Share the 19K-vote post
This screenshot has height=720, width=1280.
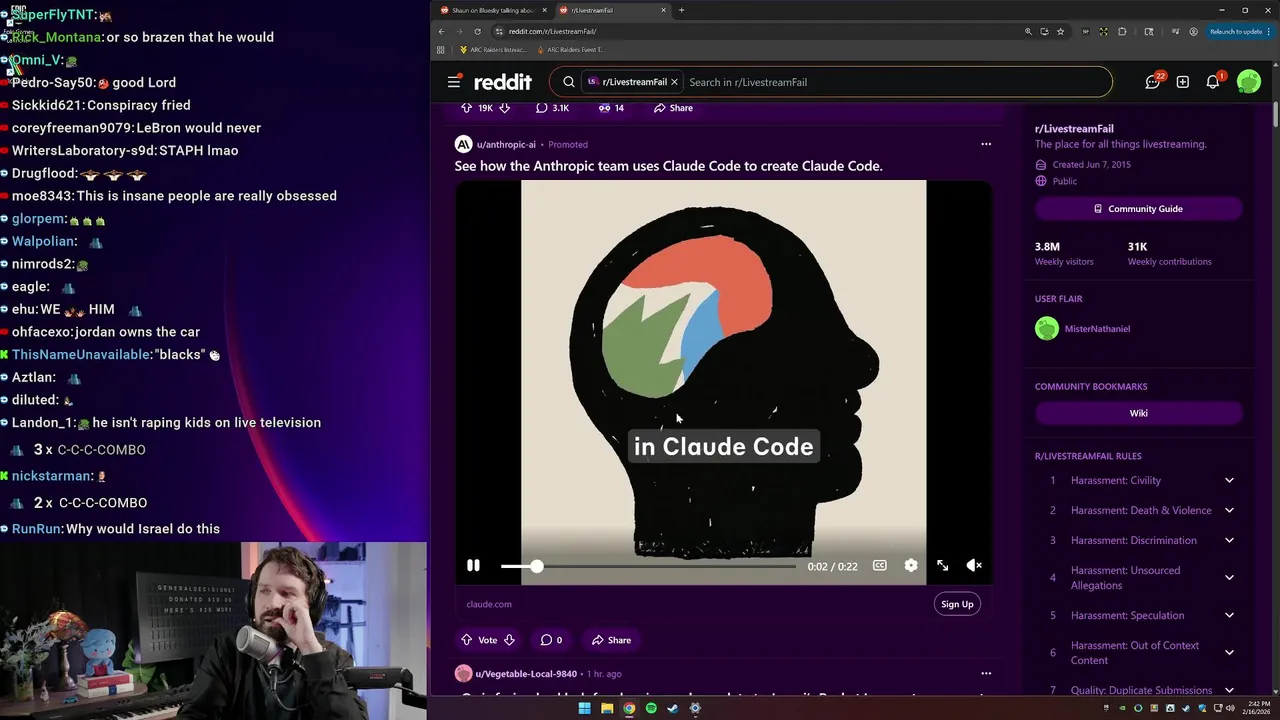click(673, 108)
